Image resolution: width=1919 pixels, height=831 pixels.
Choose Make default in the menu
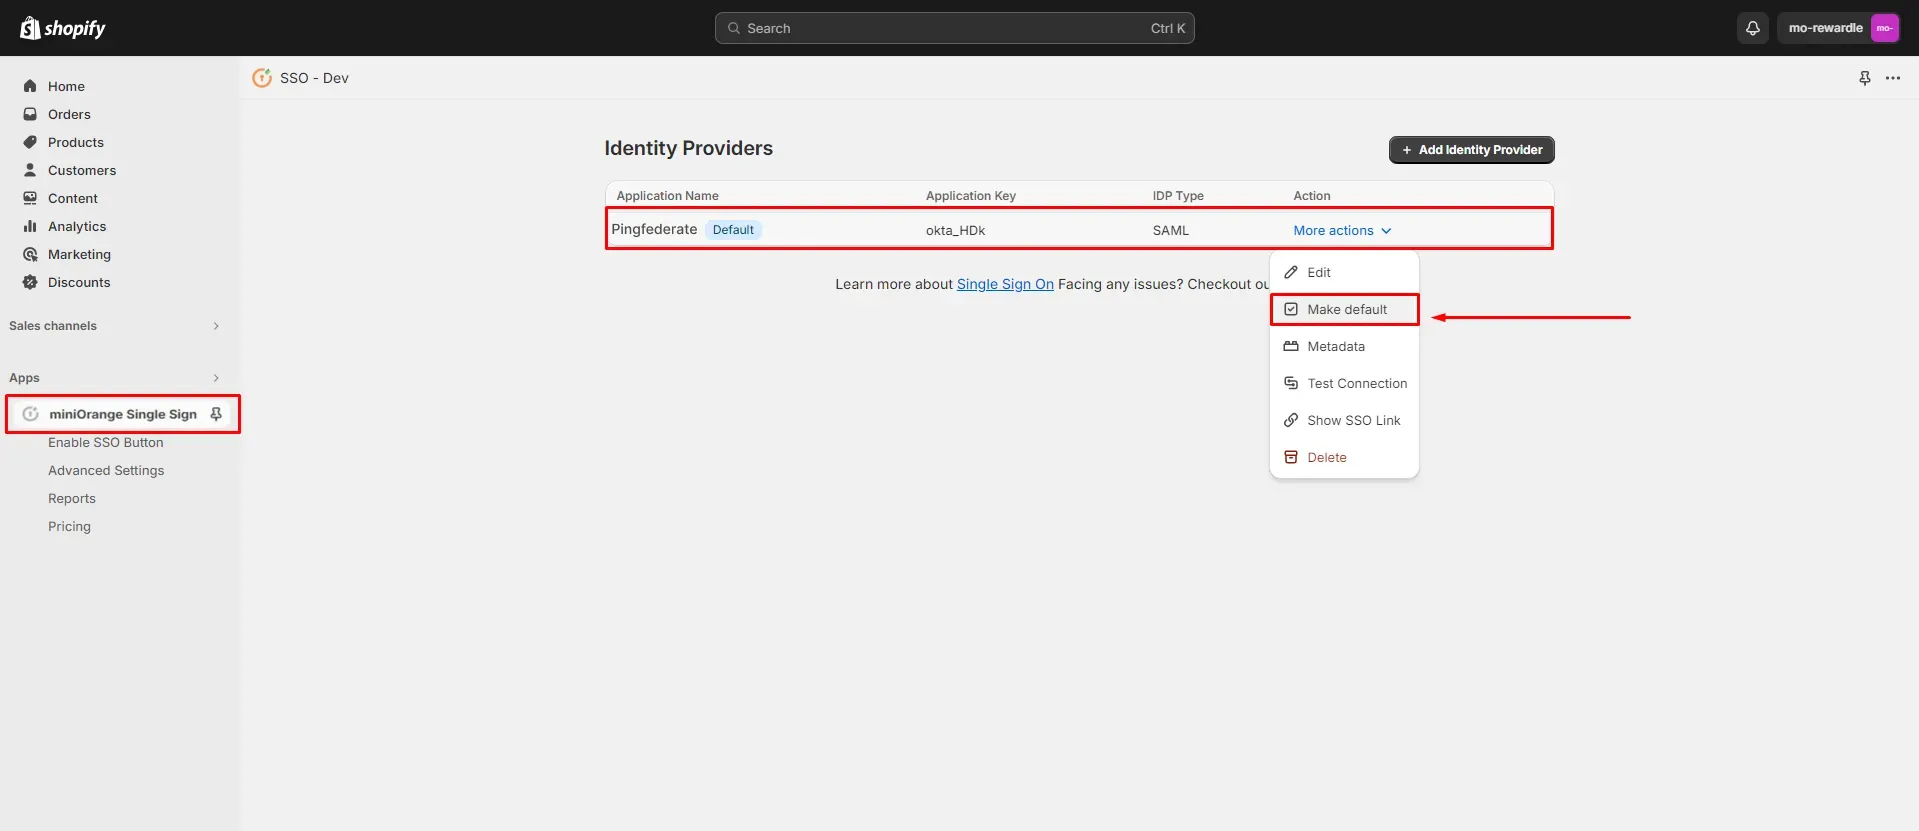tap(1344, 309)
